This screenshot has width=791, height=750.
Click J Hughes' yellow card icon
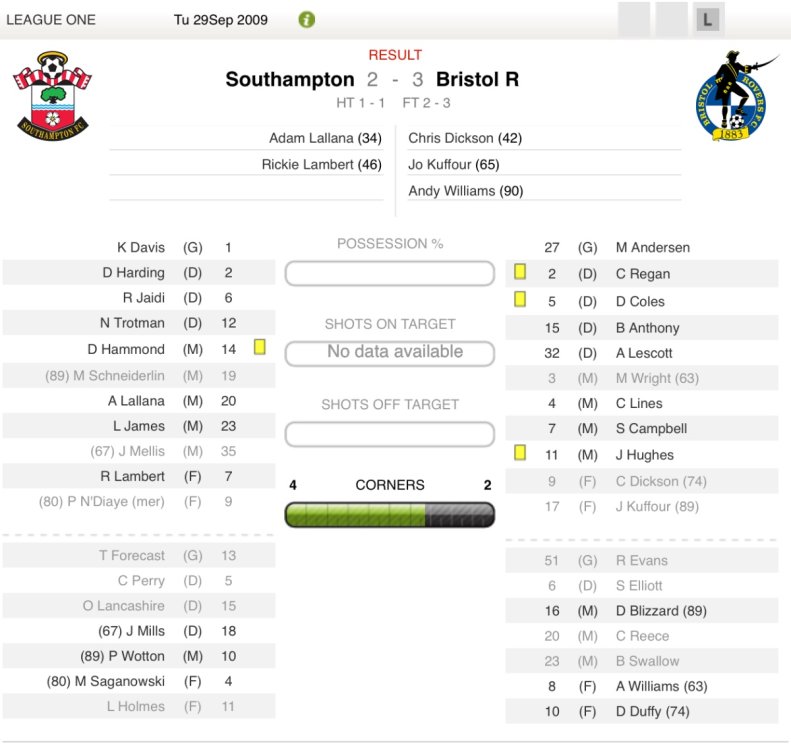tap(520, 453)
